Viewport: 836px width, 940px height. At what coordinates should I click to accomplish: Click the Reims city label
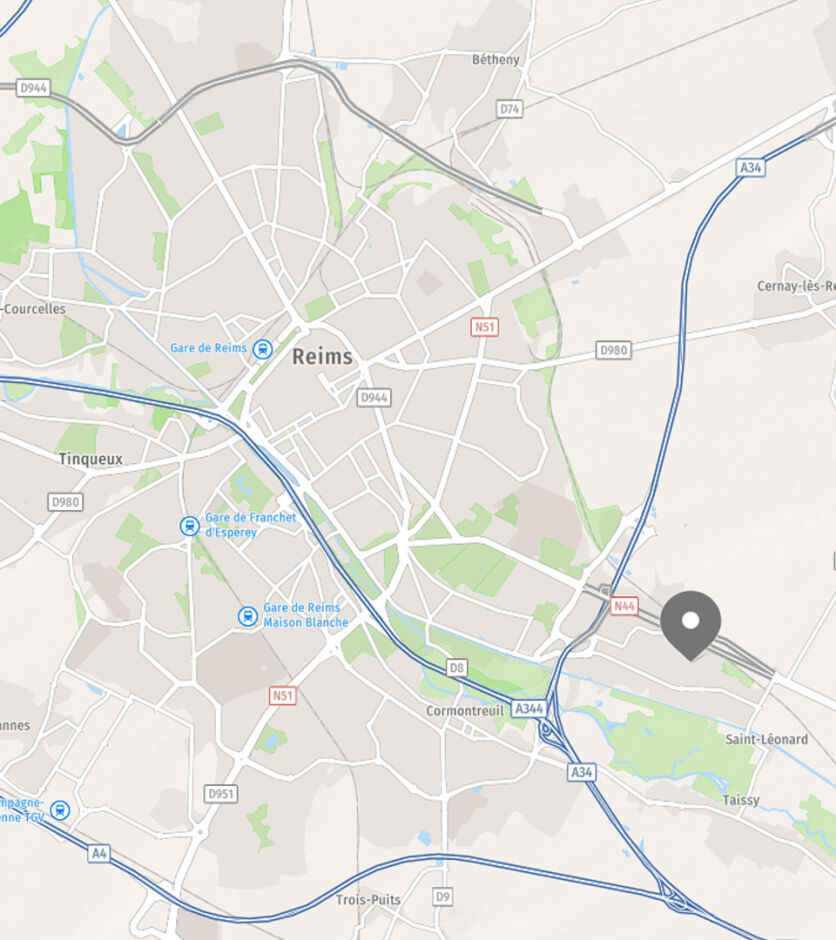coord(322,357)
